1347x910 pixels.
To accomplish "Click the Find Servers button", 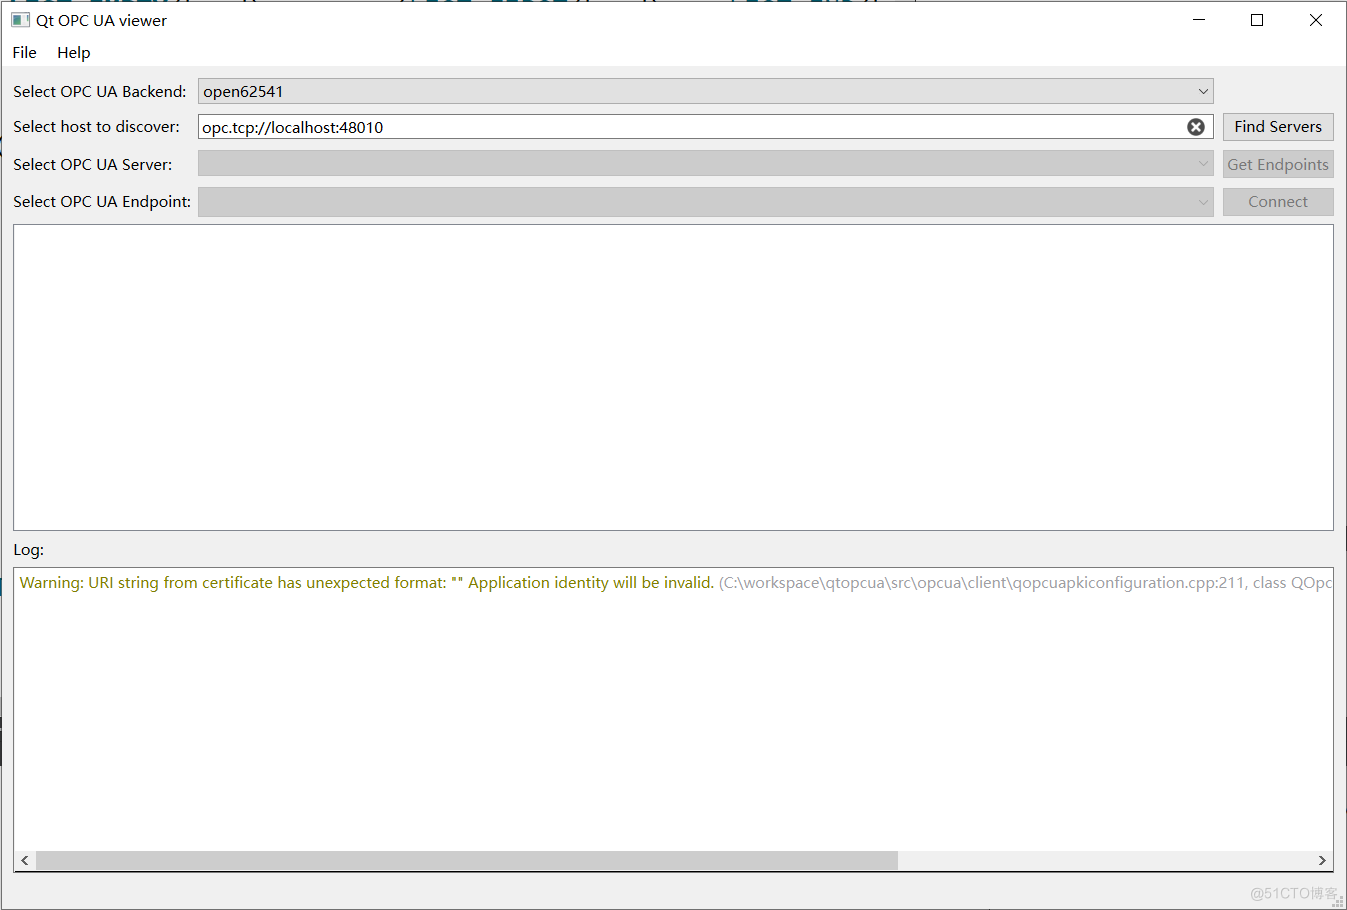I will click(1278, 127).
